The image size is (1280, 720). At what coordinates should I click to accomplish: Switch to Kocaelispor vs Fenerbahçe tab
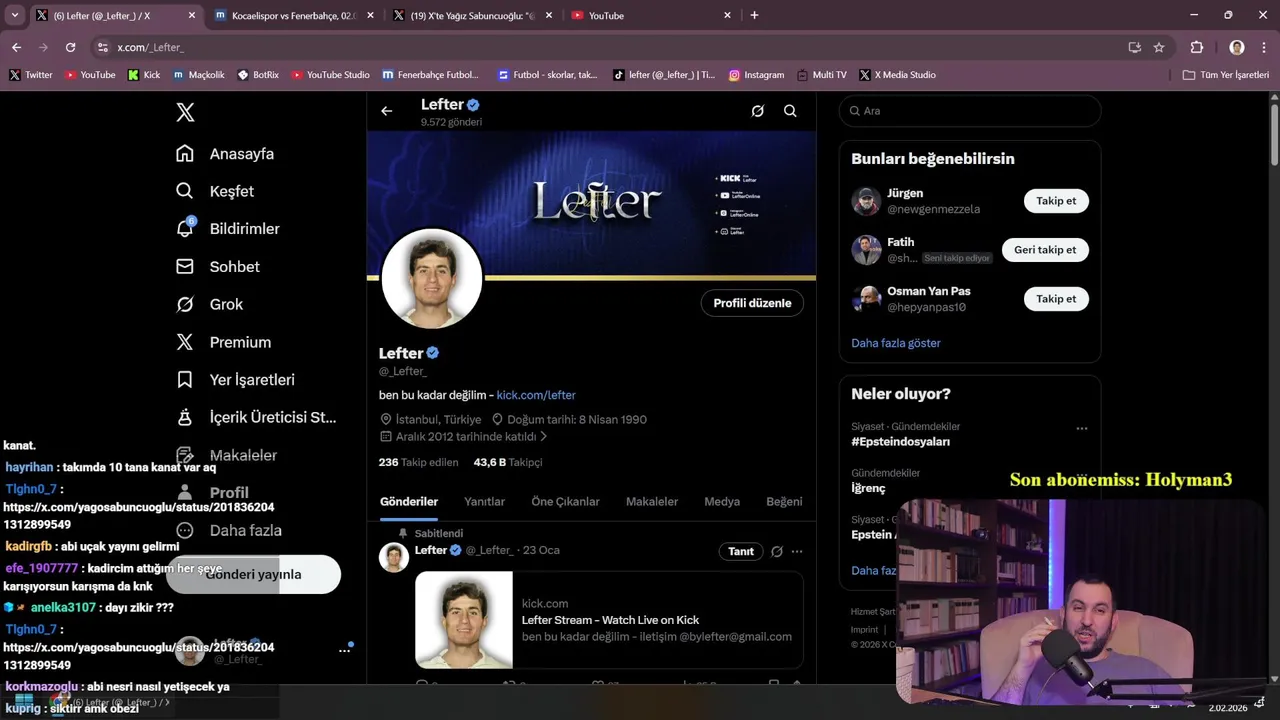[292, 15]
